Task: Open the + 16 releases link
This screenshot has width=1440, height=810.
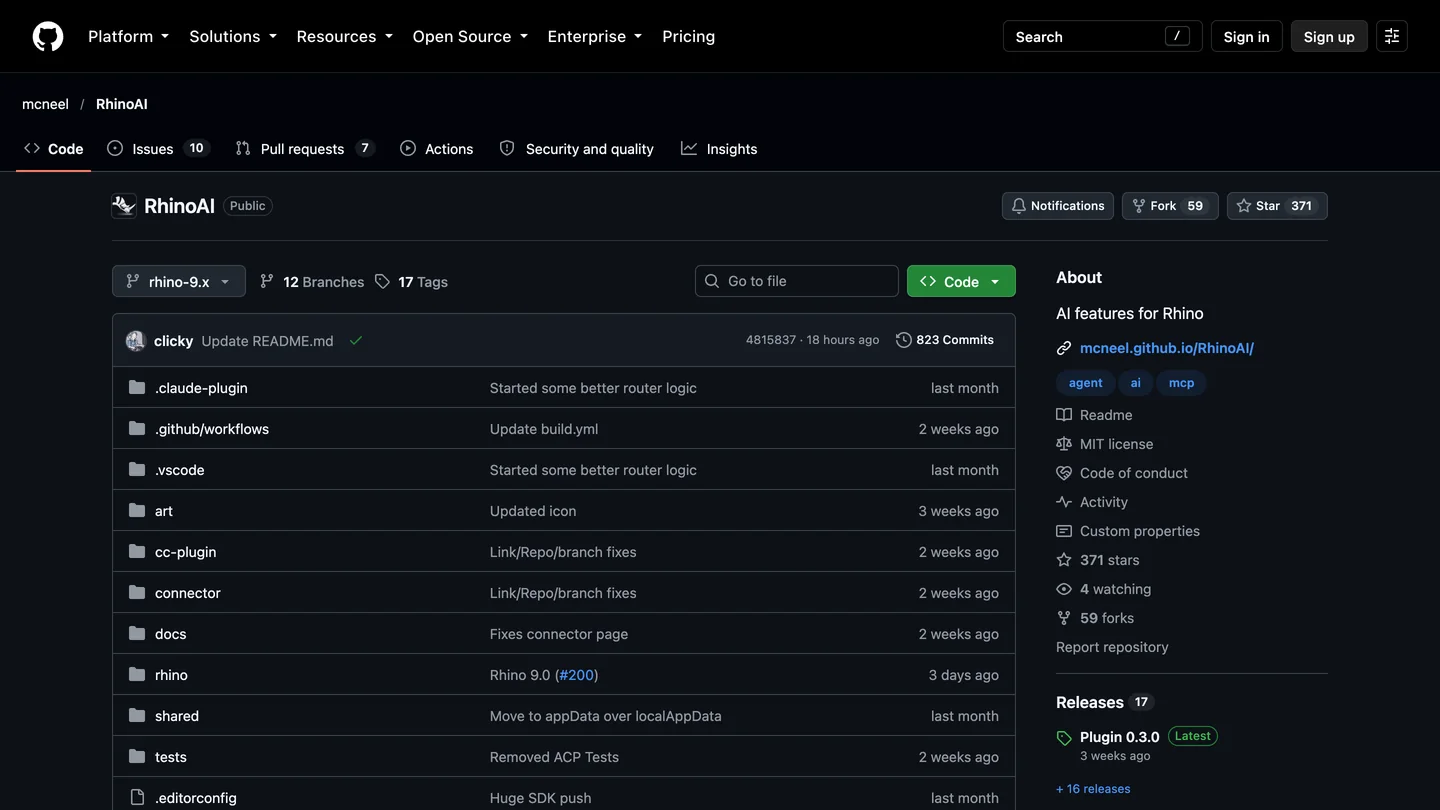Action: click(1093, 789)
